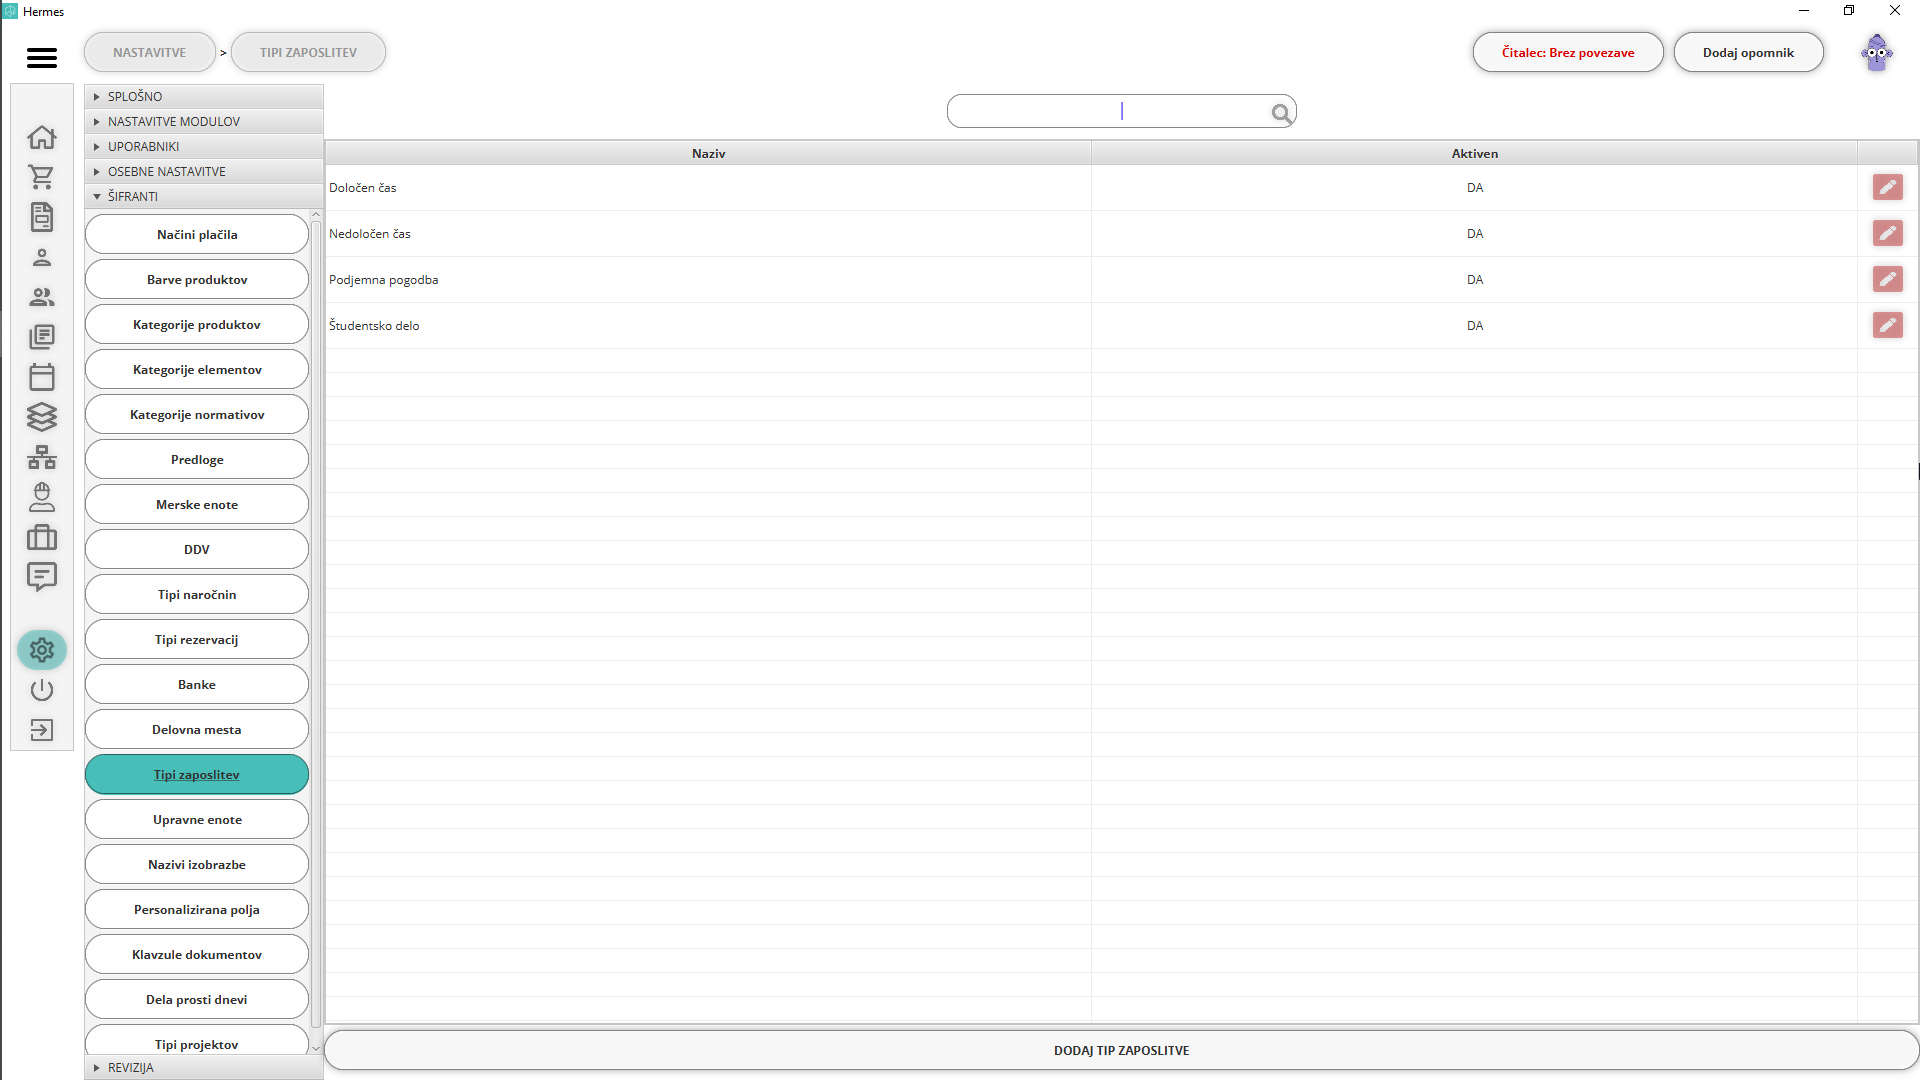The width and height of the screenshot is (1920, 1080).
Task: Click the purple mascot avatar icon
Action: (x=1877, y=53)
